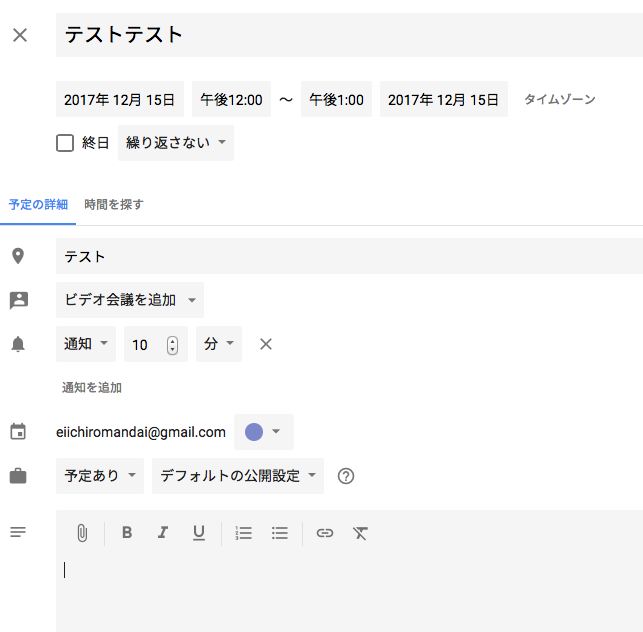643x632 pixels.
Task: Open the end date picker next to タイムゾーン
Action: coord(444,99)
